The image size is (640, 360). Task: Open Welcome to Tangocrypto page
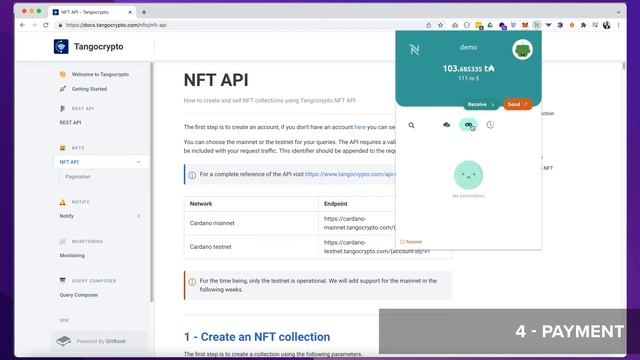100,74
